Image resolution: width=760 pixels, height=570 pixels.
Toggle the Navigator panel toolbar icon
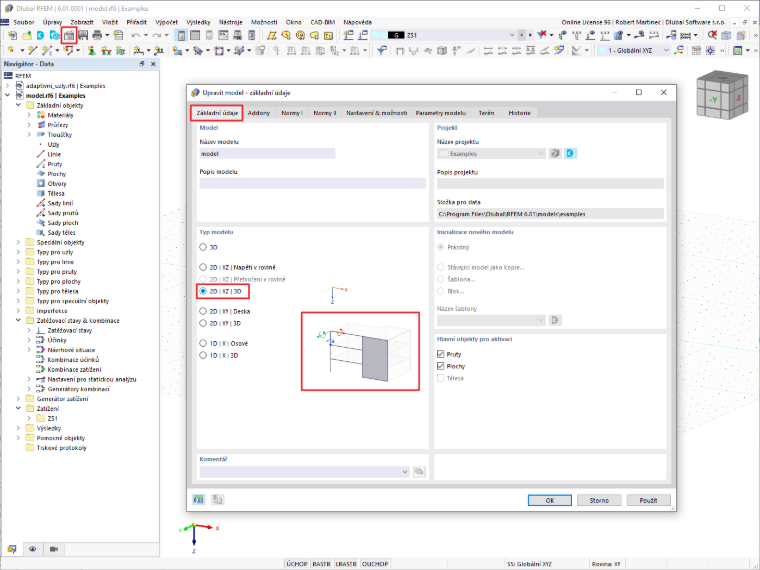[x=181, y=35]
